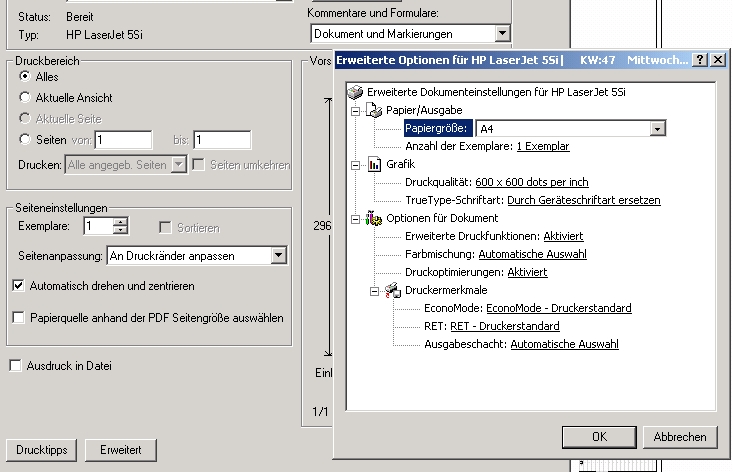This screenshot has width=733, height=472.
Task: Click Aktiviert link for Druckoptimierungen
Action: 527,272
